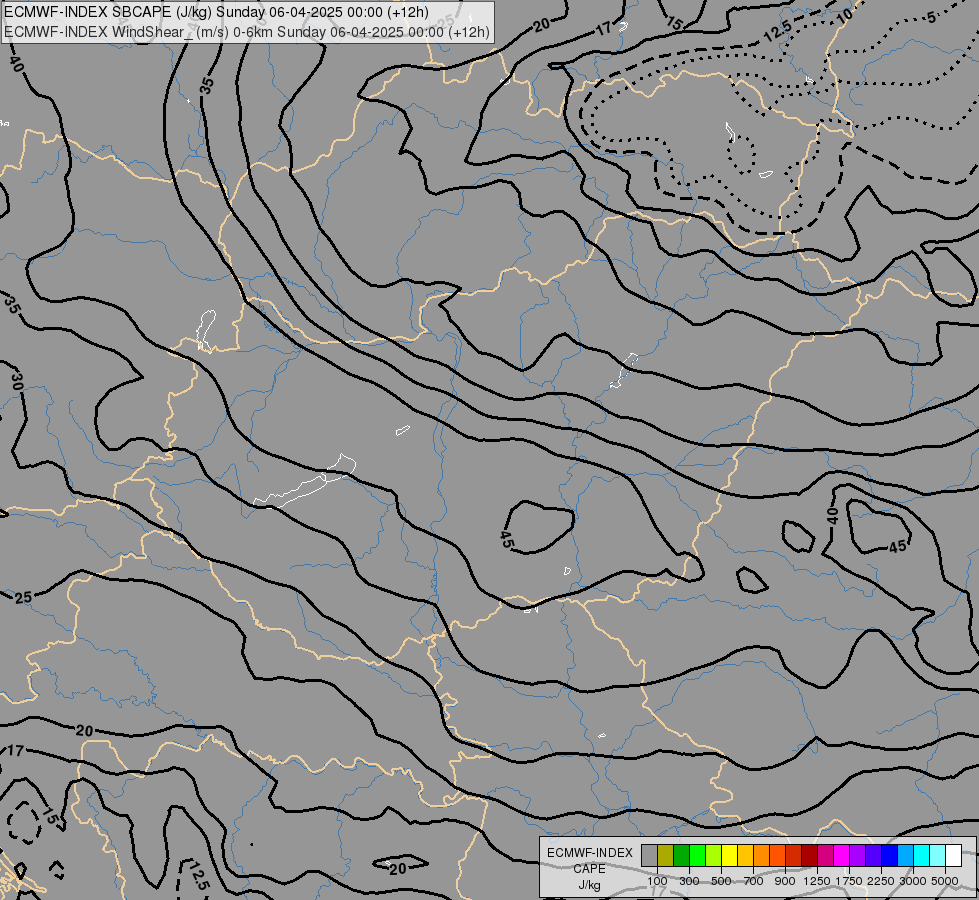The image size is (979, 900).
Task: Choose the crimson-pink swatch after the 1250 tick
Action: (x=825, y=856)
